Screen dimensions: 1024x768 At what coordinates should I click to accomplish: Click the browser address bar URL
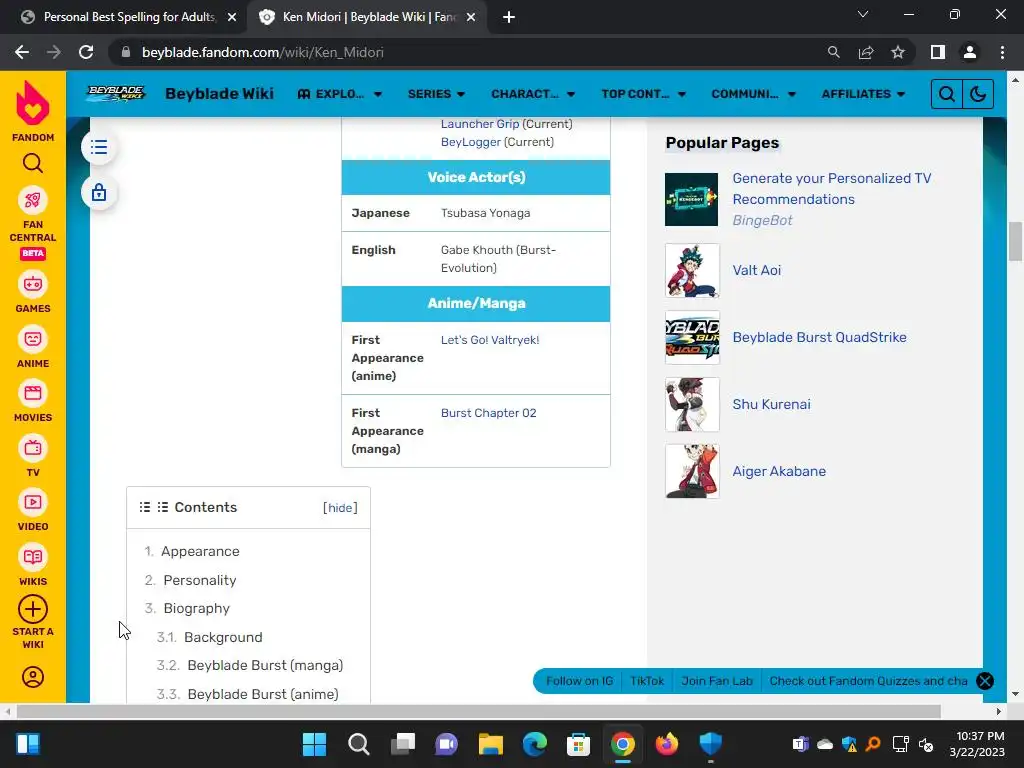click(263, 52)
